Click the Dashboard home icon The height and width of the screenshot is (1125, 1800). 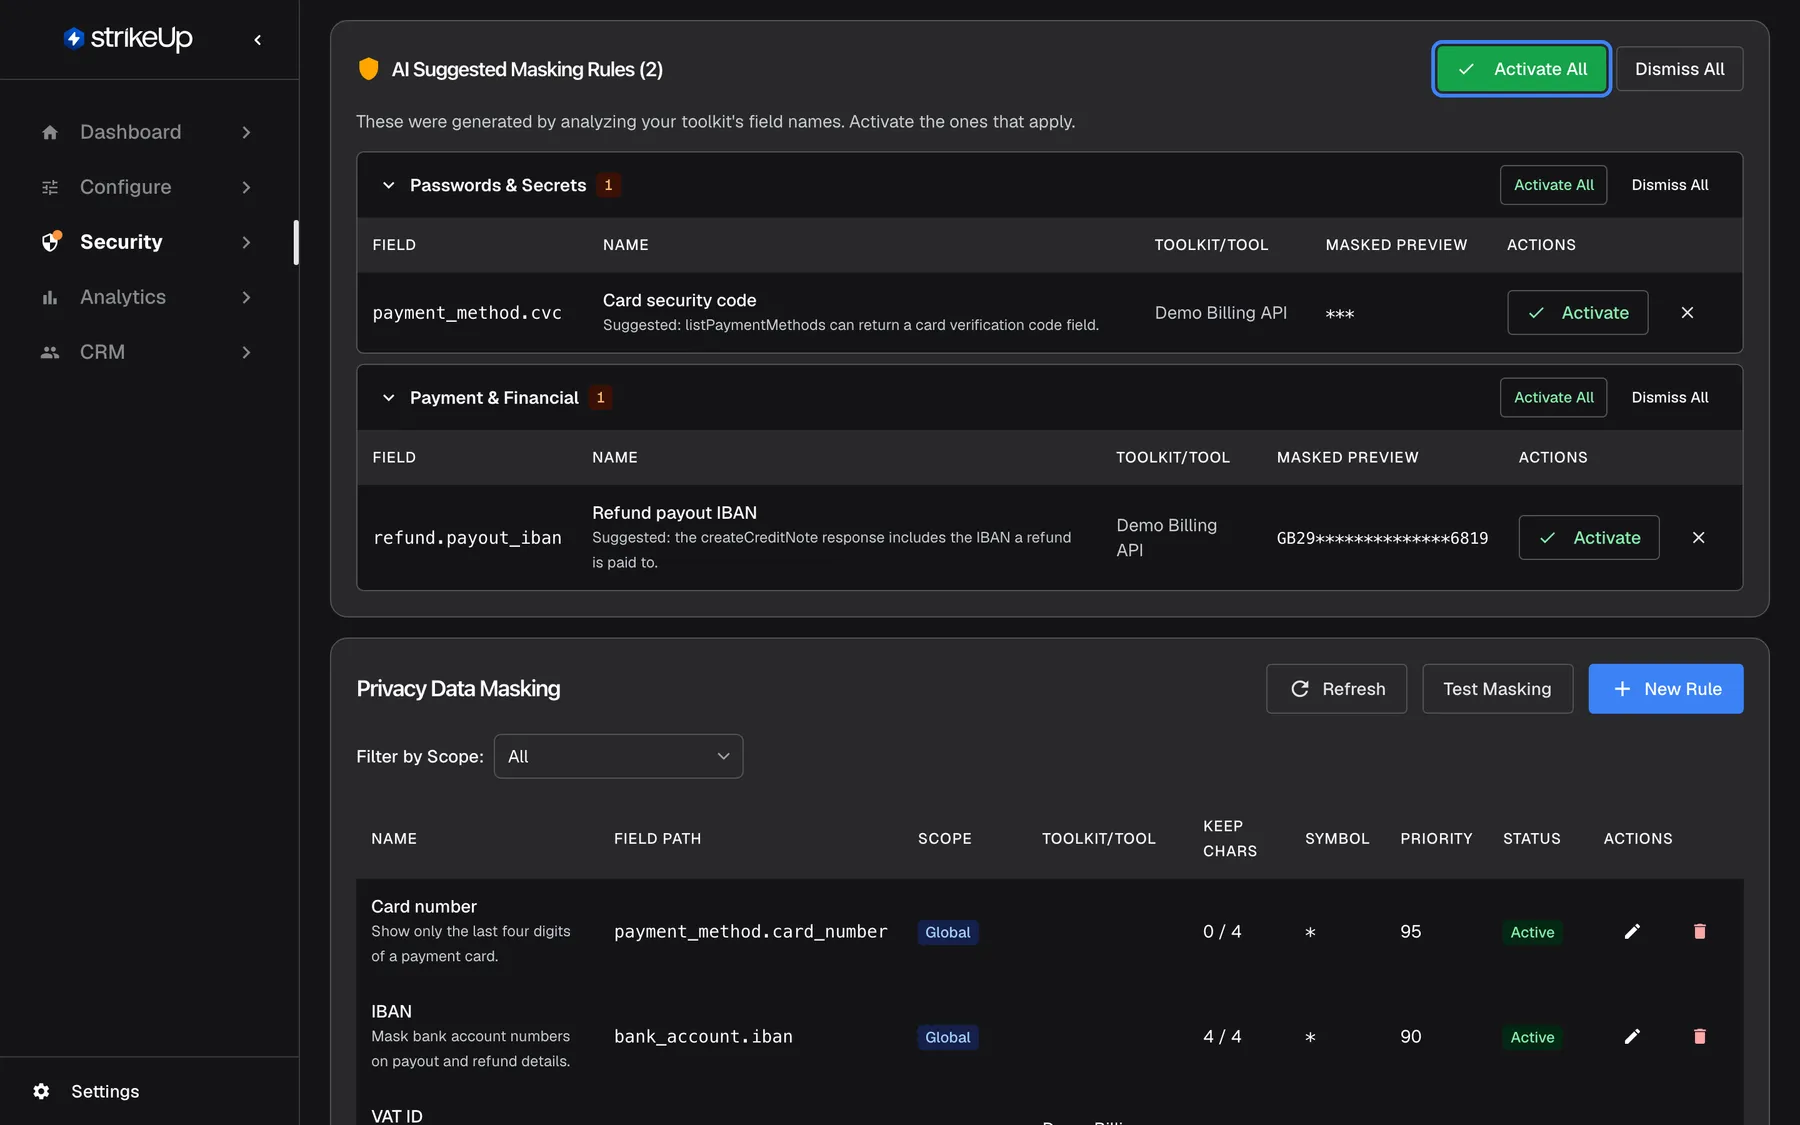tap(50, 132)
